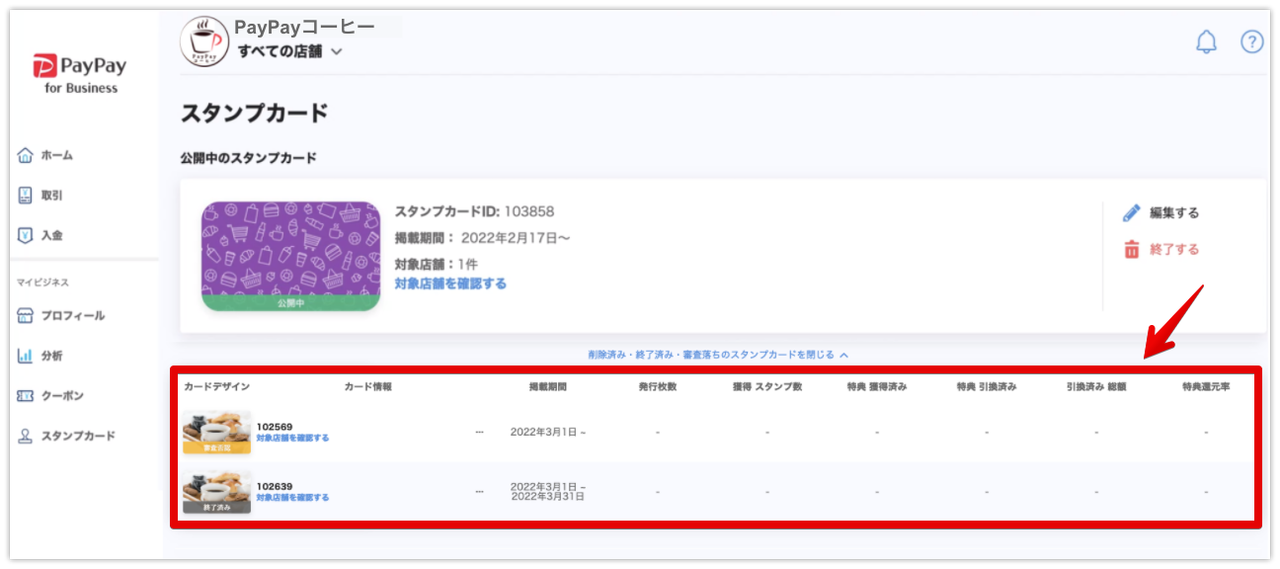Select スタンプカード in the sidebar
Image resolution: width=1280 pixels, height=569 pixels.
click(78, 436)
